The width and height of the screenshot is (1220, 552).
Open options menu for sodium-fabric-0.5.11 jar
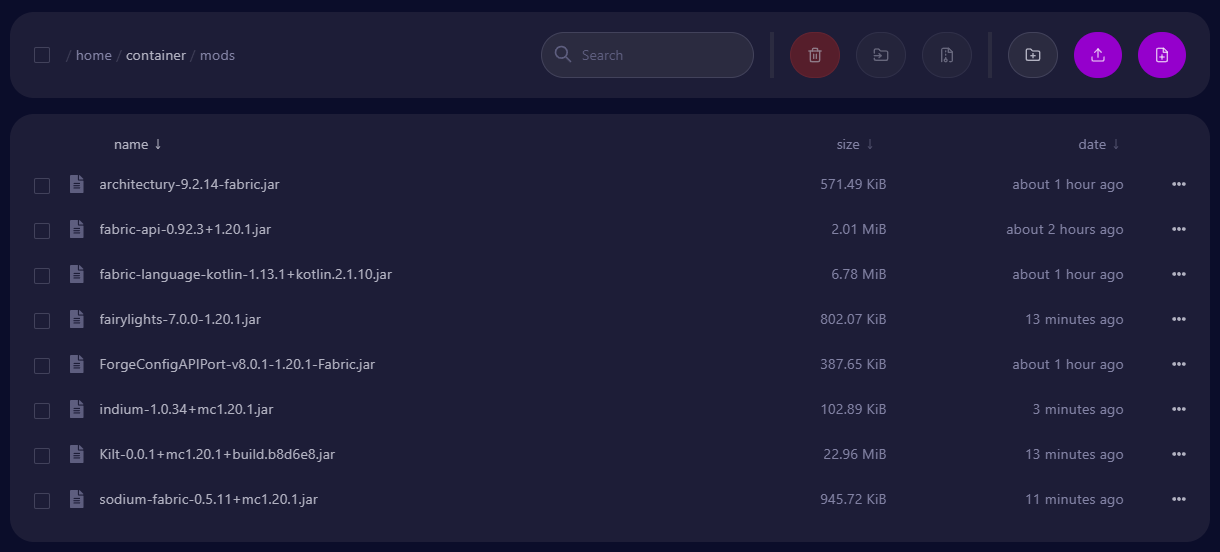1179,499
